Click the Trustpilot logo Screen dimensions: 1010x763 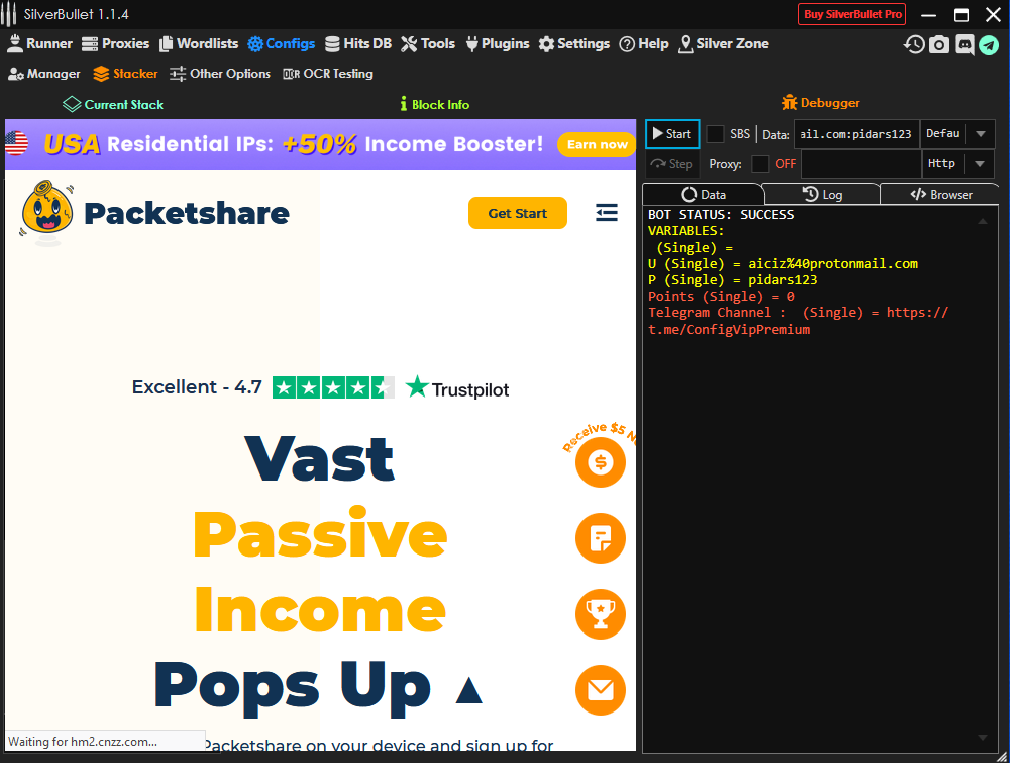(x=457, y=388)
